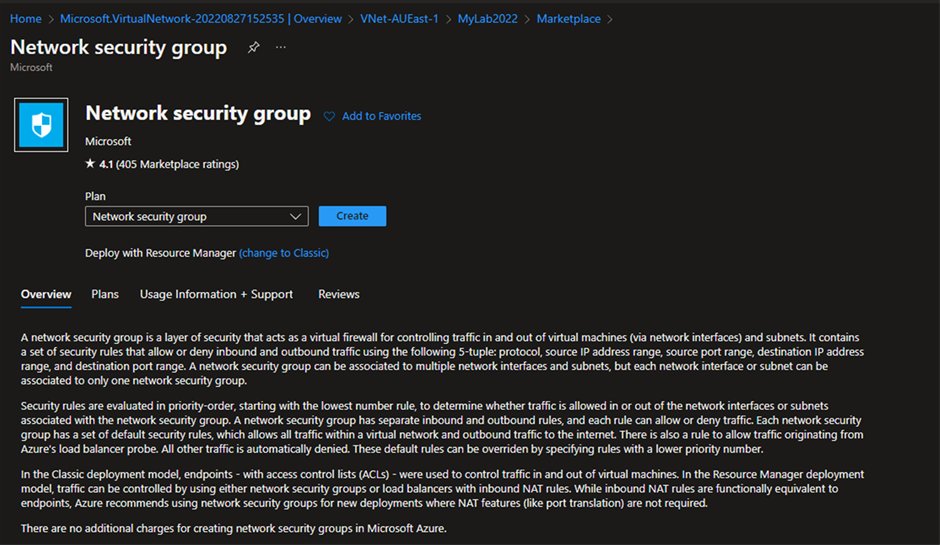Click the page title 'Network security group'
This screenshot has height=545, width=940.
point(119,47)
